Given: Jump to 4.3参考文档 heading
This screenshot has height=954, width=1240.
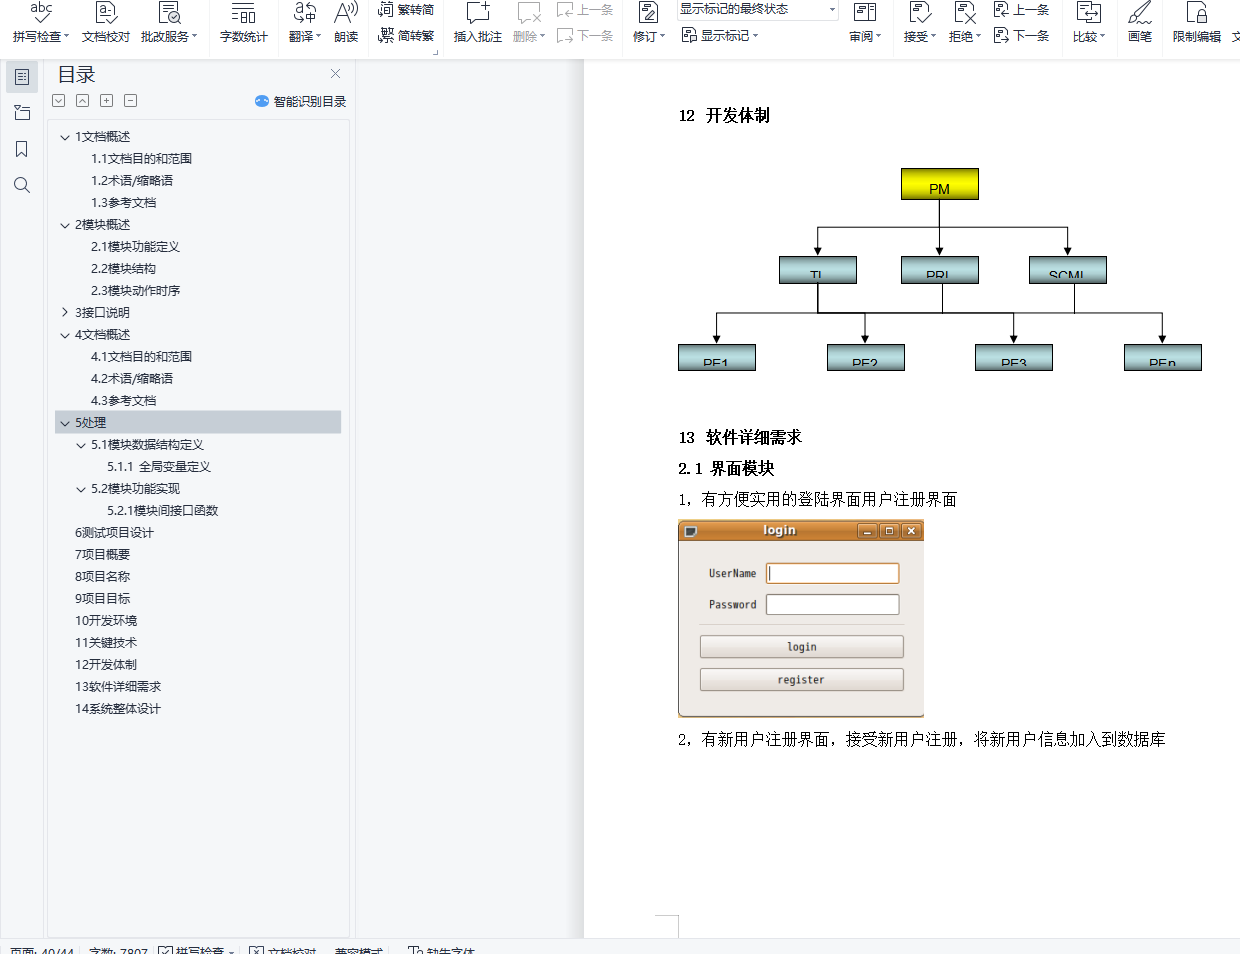Looking at the screenshot, I should [x=123, y=401].
